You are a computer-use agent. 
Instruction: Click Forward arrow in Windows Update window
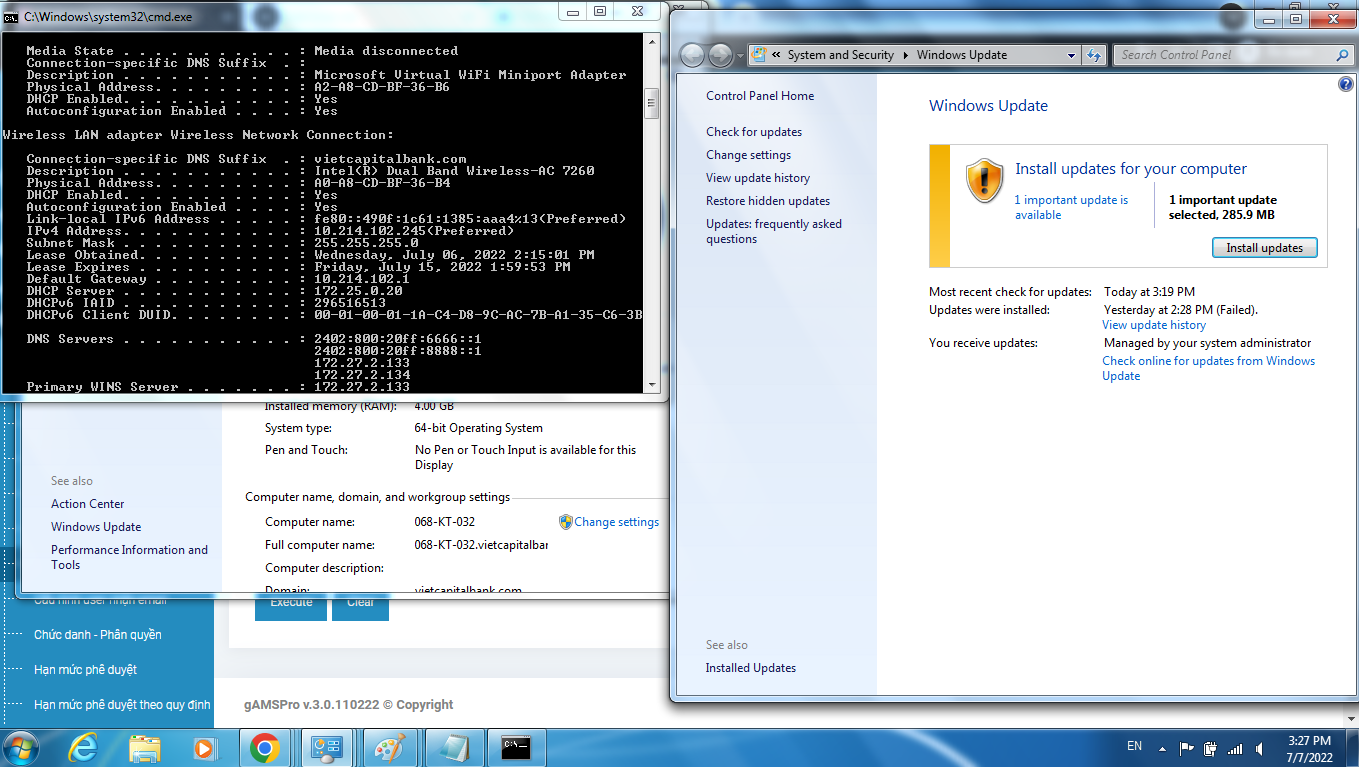(x=720, y=55)
